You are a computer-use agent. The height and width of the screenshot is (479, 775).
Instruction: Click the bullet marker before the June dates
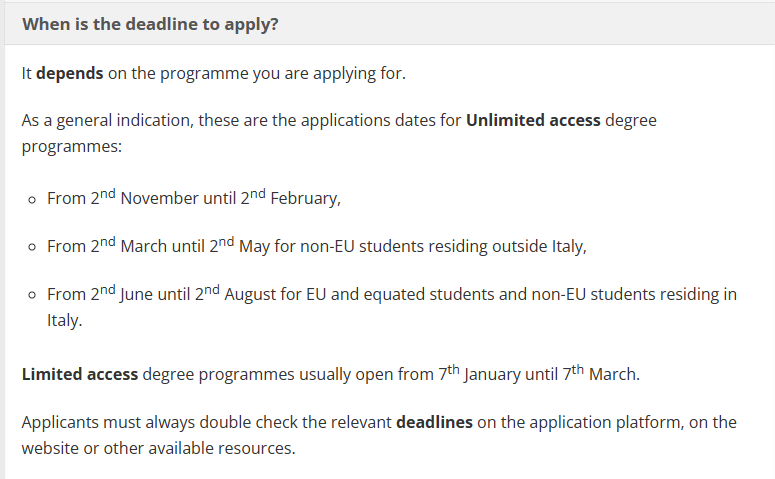tap(33, 295)
